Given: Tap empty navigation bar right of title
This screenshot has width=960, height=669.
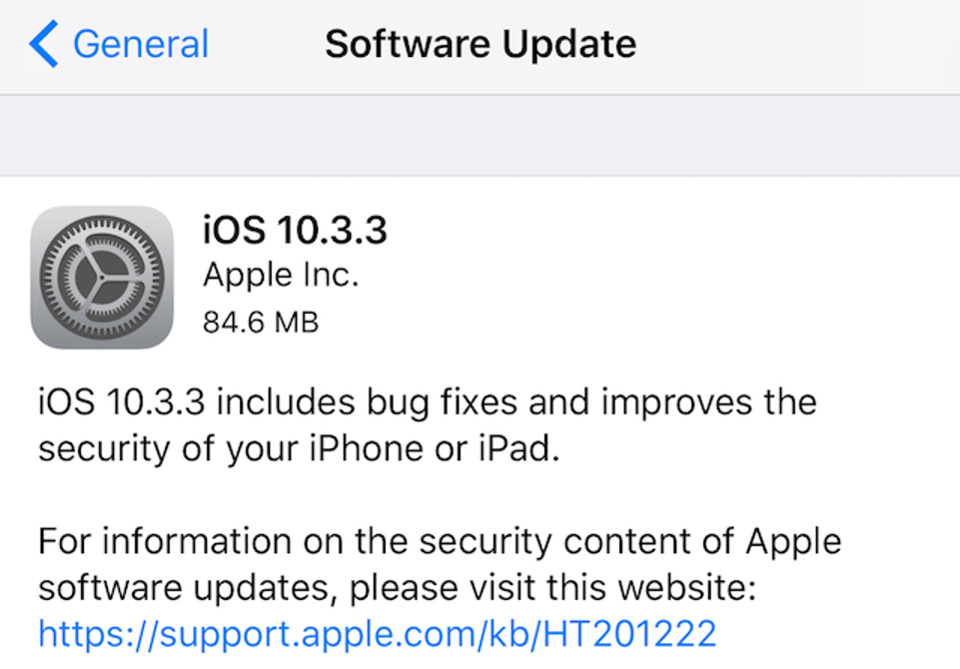Looking at the screenshot, I should [x=800, y=45].
